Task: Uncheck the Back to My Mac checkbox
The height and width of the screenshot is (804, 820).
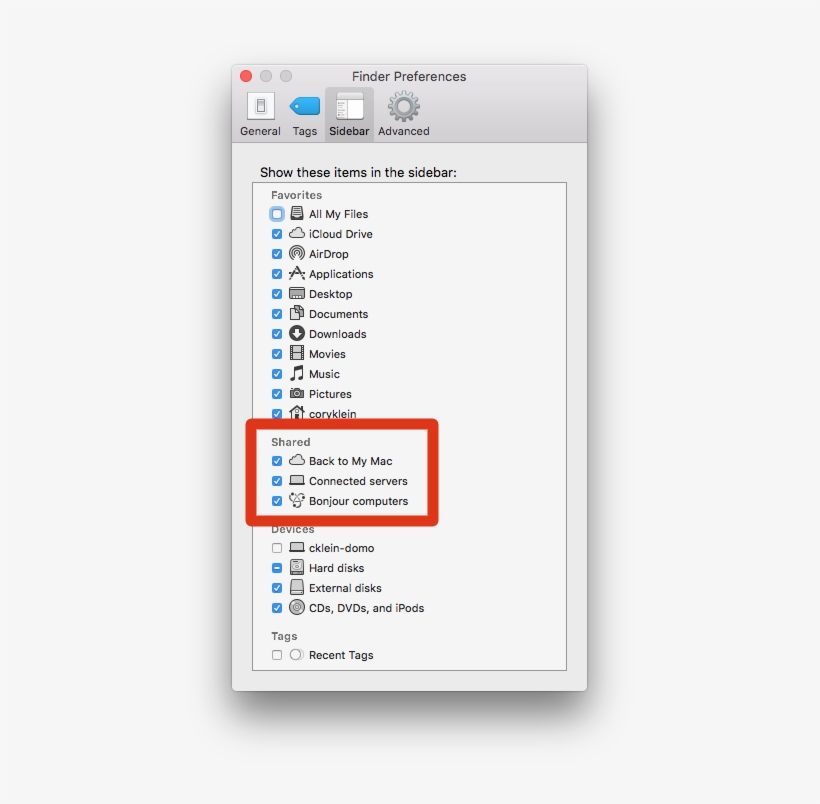Action: [277, 461]
